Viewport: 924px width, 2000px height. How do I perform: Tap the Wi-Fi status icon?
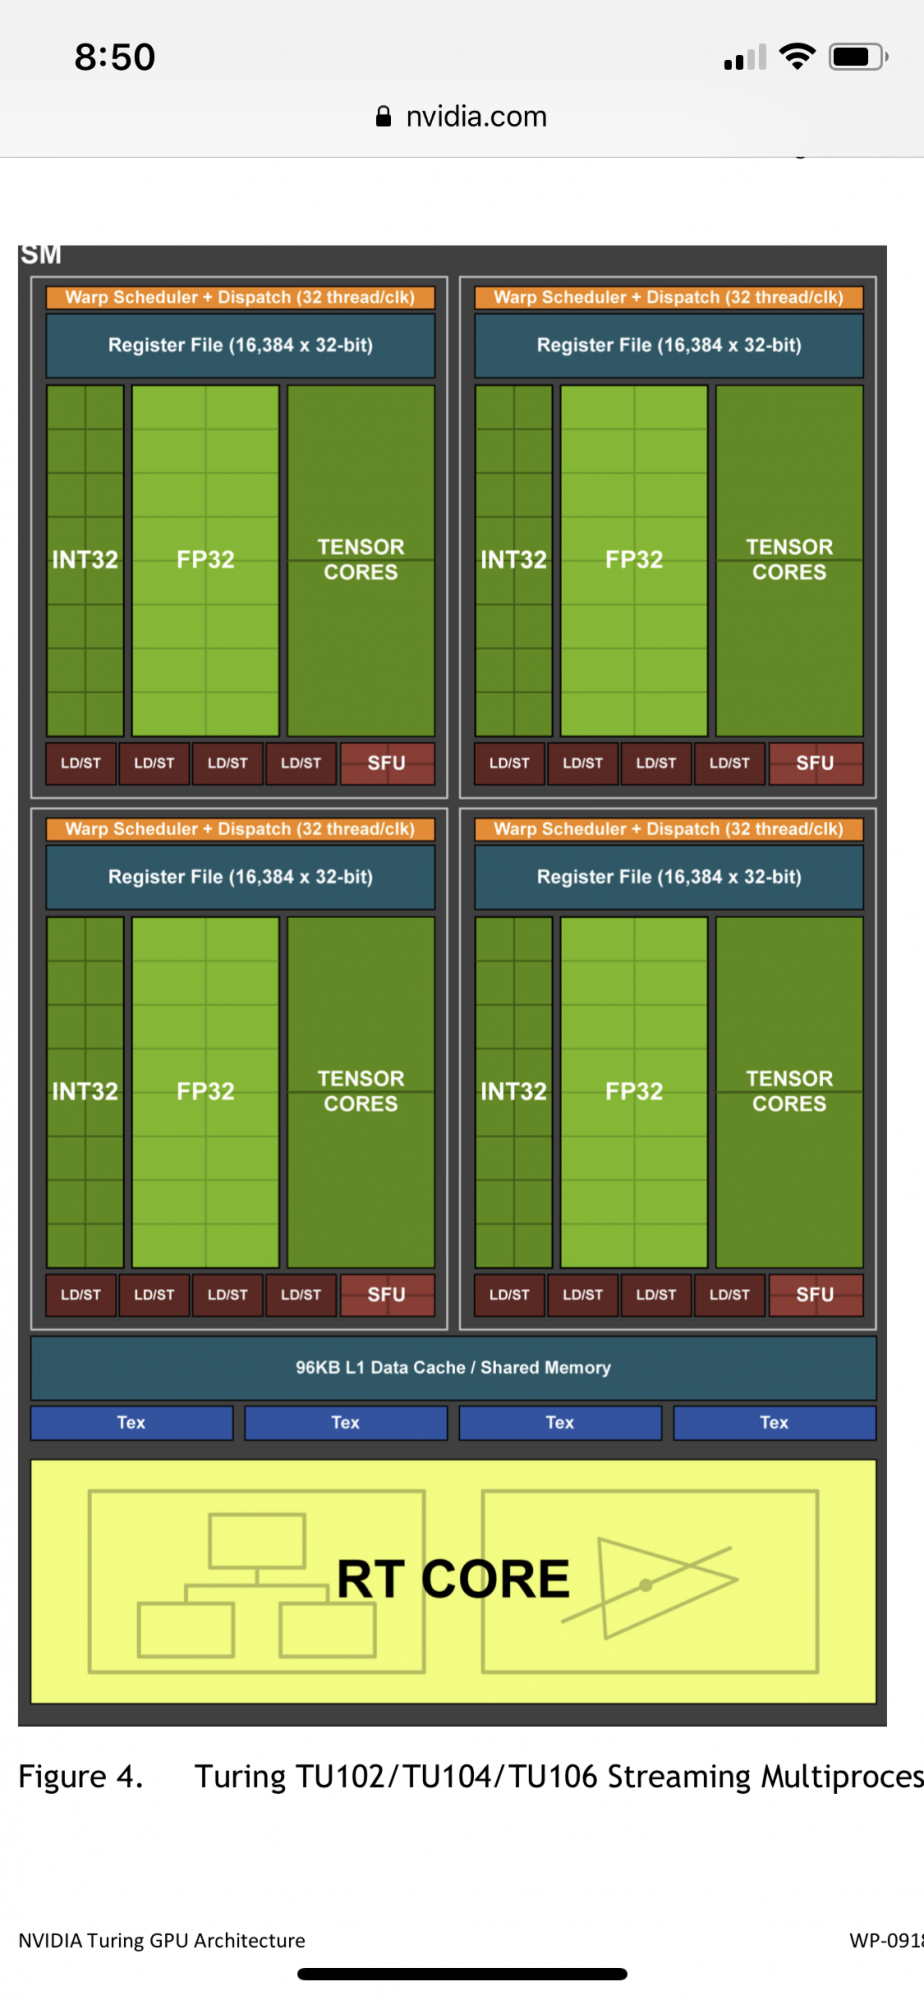[797, 56]
